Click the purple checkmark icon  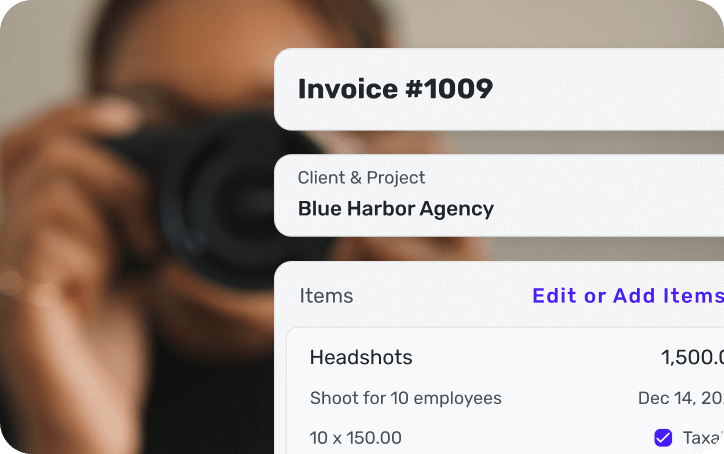(663, 437)
